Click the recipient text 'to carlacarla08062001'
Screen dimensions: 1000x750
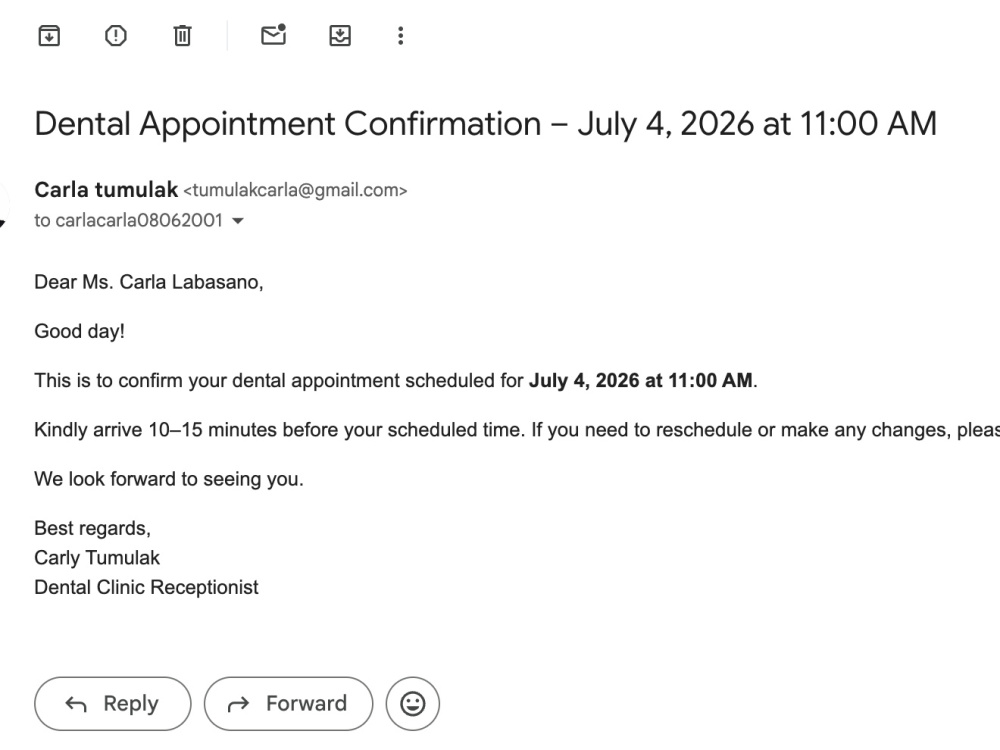128,220
